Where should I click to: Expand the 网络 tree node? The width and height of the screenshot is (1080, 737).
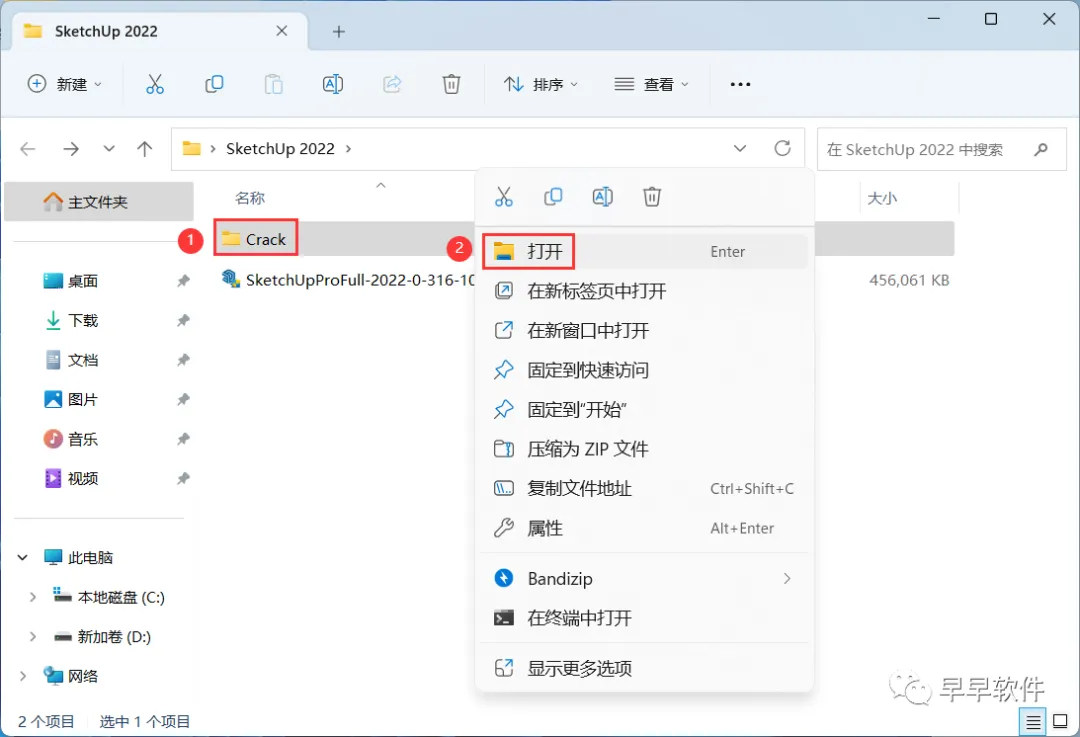[23, 676]
